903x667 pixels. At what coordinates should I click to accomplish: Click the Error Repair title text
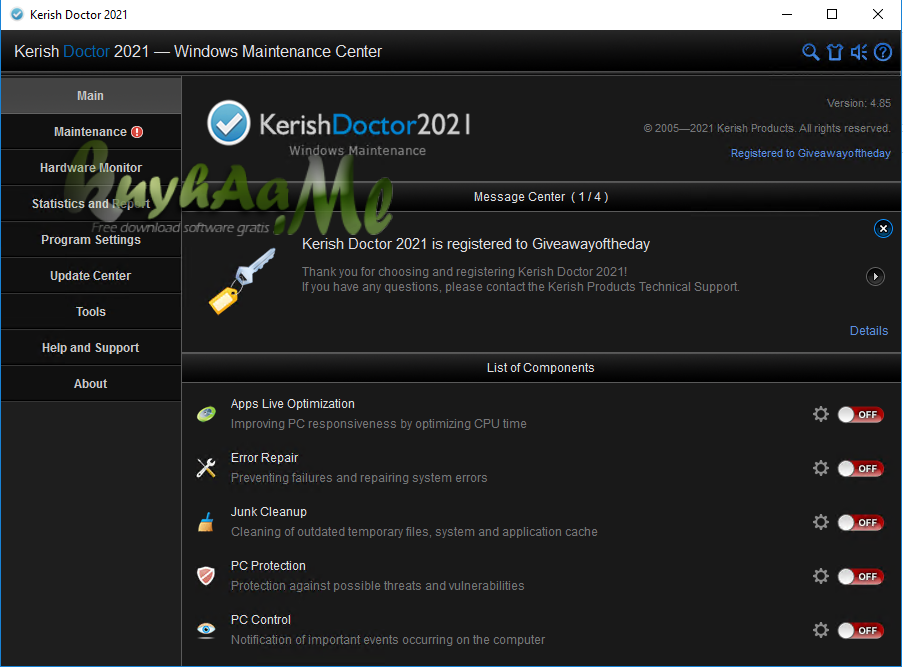(264, 458)
